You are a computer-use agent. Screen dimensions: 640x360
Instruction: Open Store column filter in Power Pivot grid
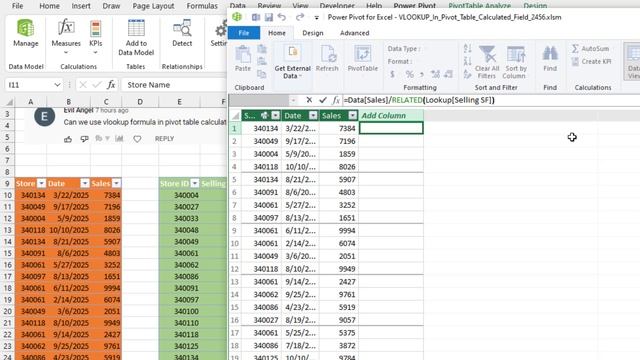[276, 116]
